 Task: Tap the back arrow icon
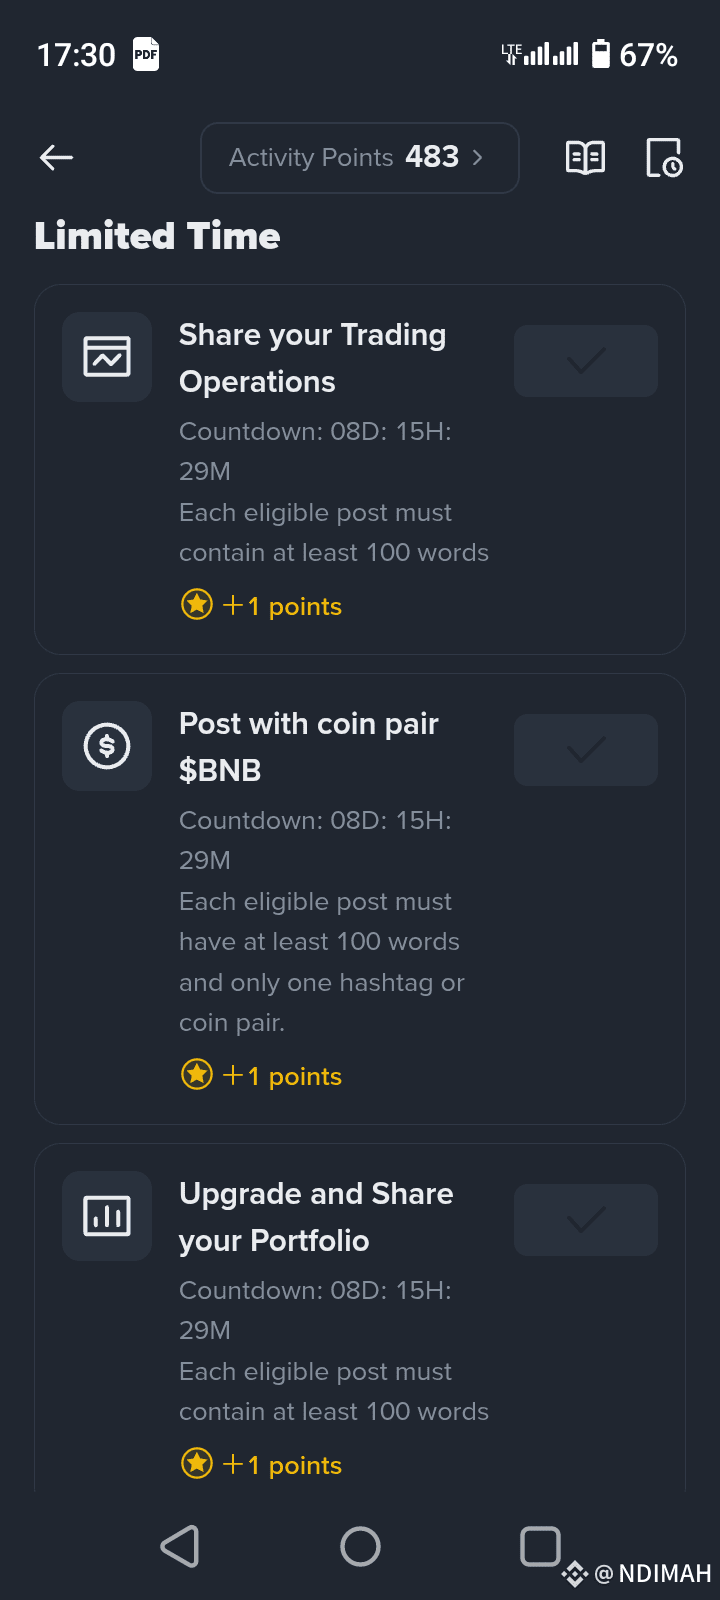click(57, 157)
